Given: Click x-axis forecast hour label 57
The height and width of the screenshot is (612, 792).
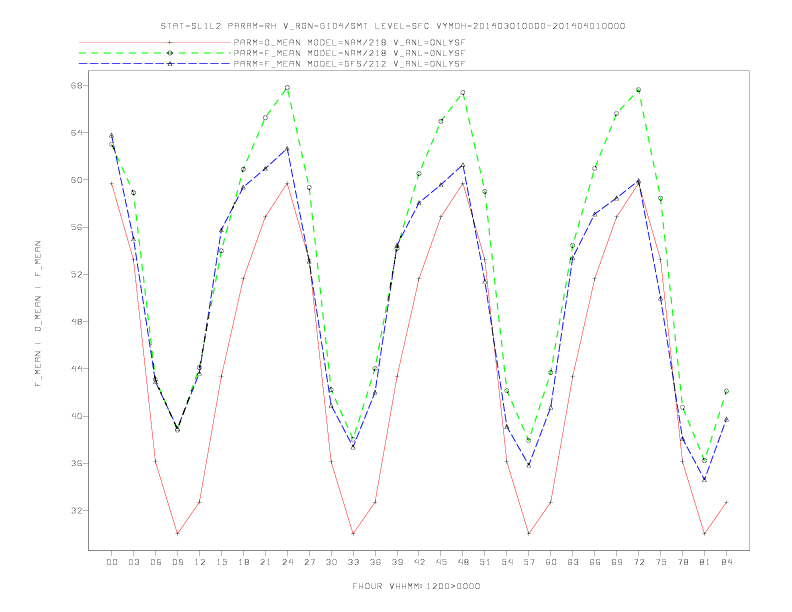Looking at the screenshot, I should 529,562.
